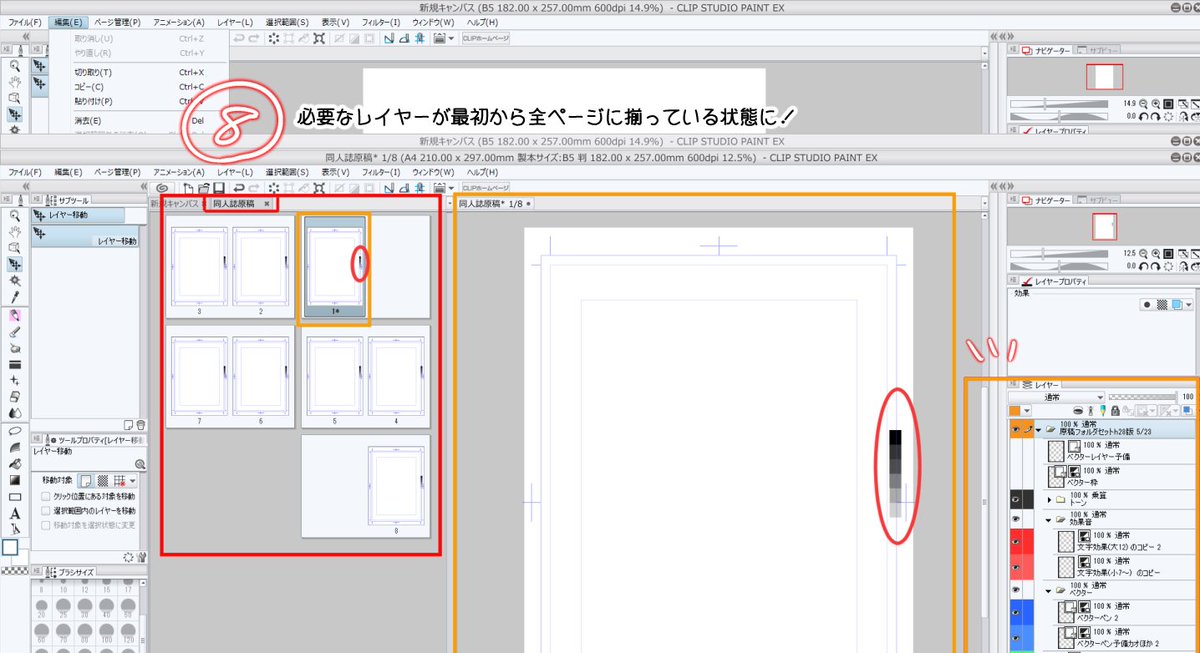Select the Text tool (A)
This screenshot has width=1200, height=653.
15,513
